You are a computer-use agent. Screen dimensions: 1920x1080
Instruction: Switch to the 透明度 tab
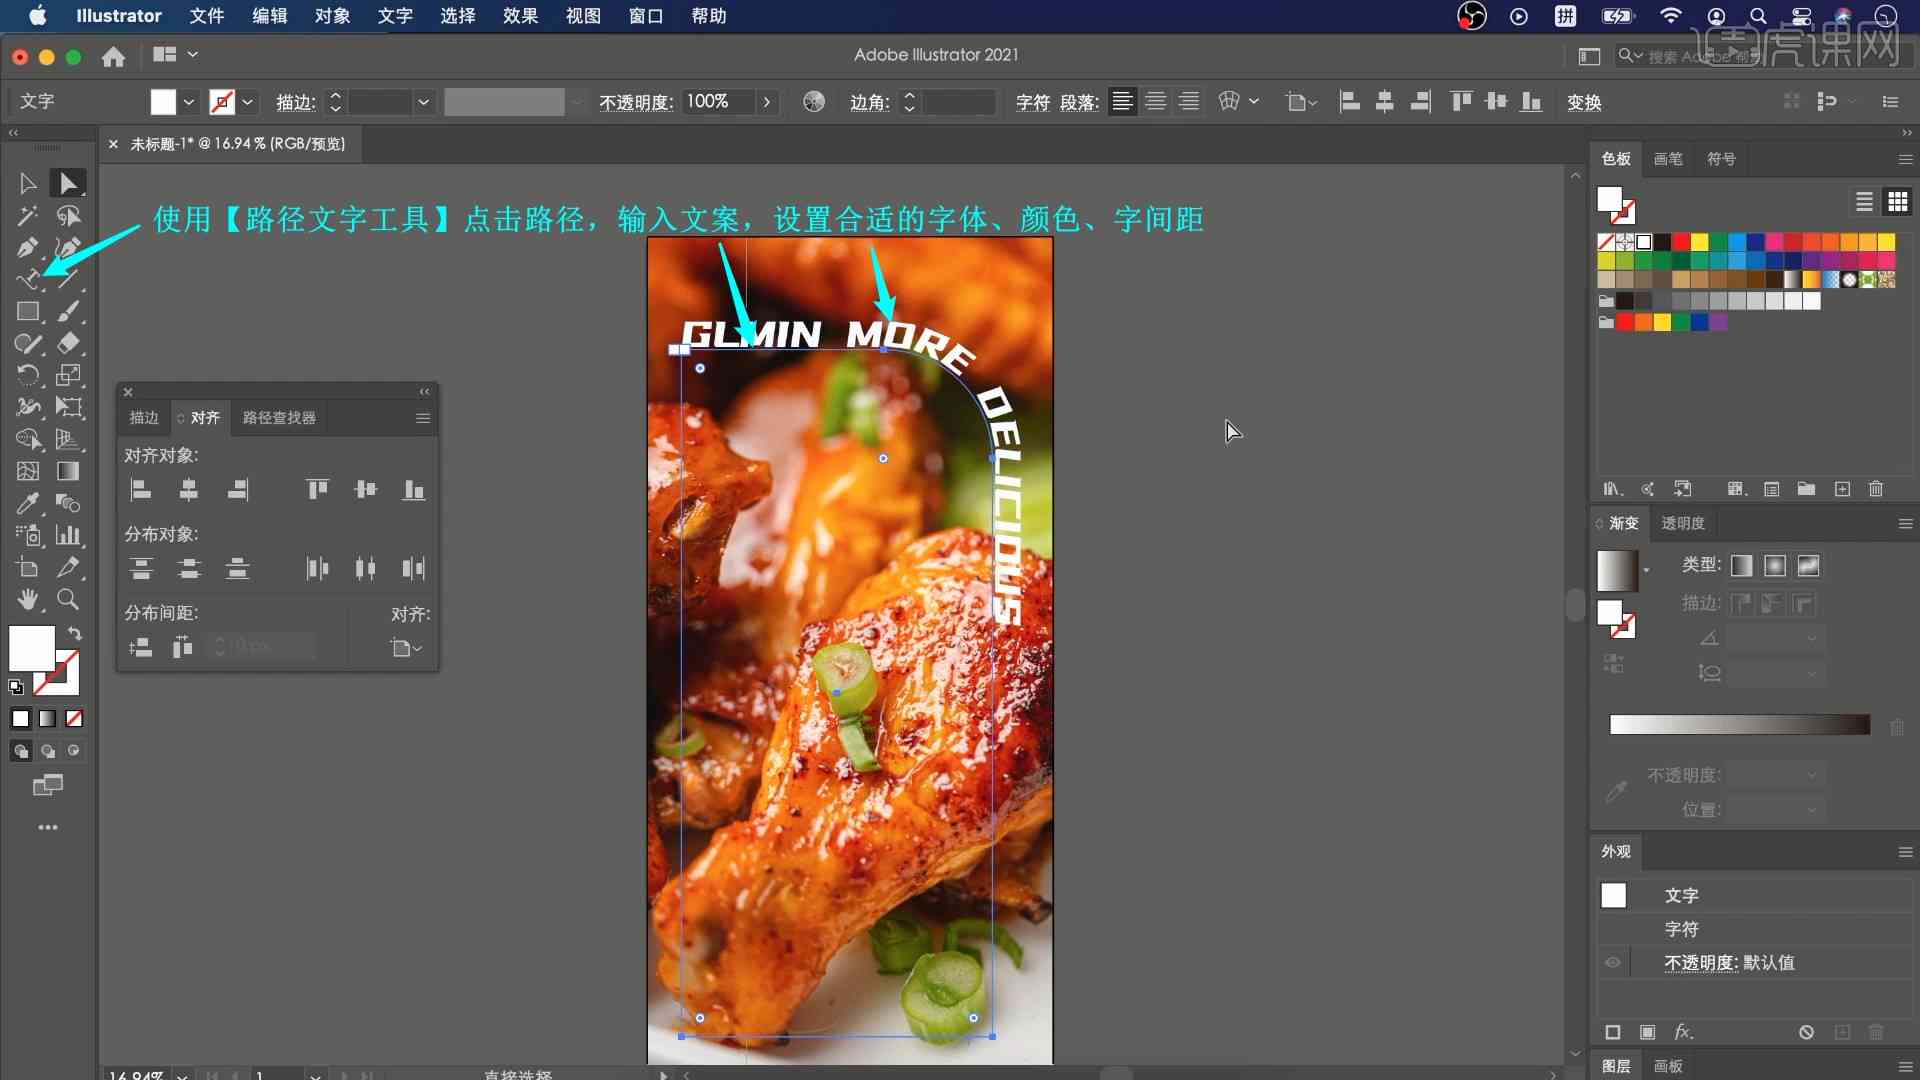[x=1683, y=523]
